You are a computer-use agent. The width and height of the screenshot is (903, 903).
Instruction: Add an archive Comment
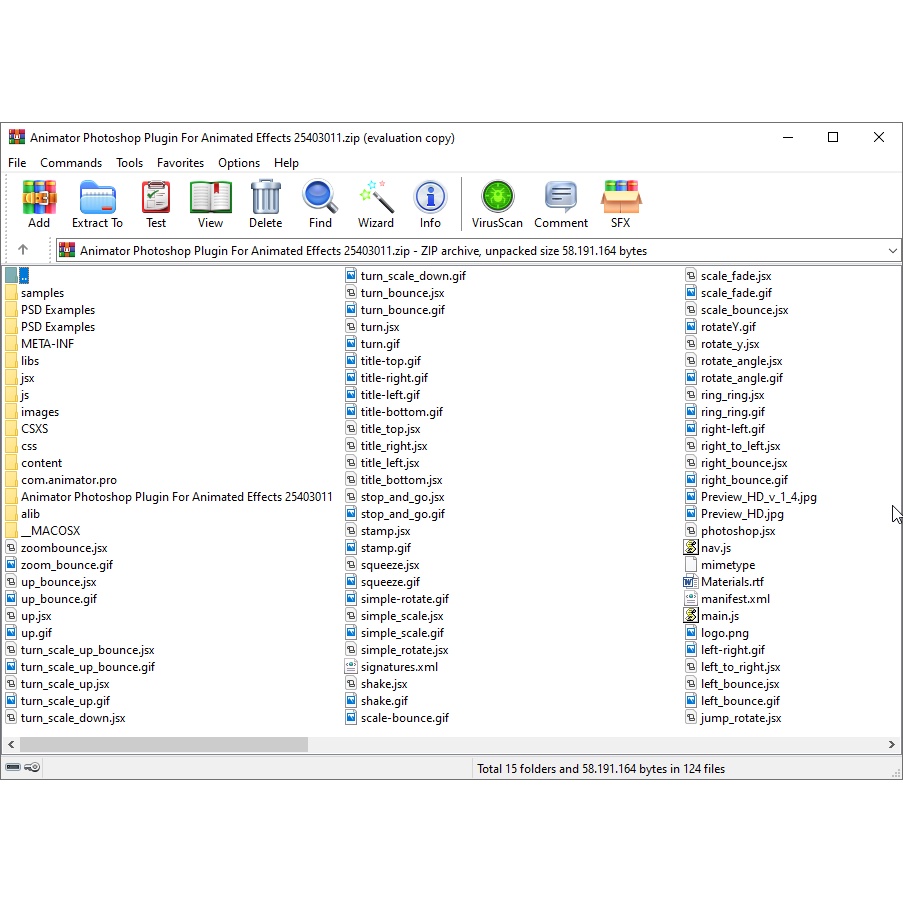point(561,204)
